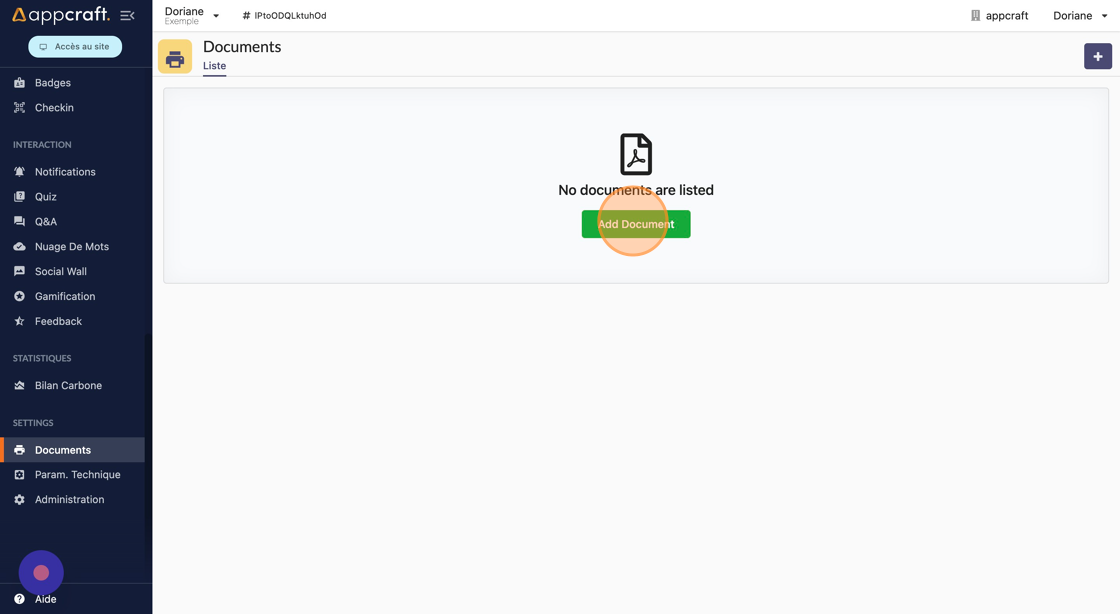Screen dimensions: 1120x614
Task: Open the Doriane user account dropdown
Action: (x=1080, y=16)
